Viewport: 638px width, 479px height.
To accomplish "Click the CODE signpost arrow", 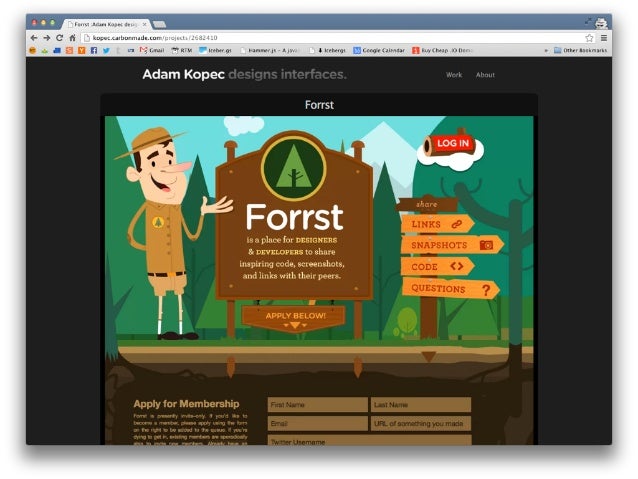I will click(437, 267).
